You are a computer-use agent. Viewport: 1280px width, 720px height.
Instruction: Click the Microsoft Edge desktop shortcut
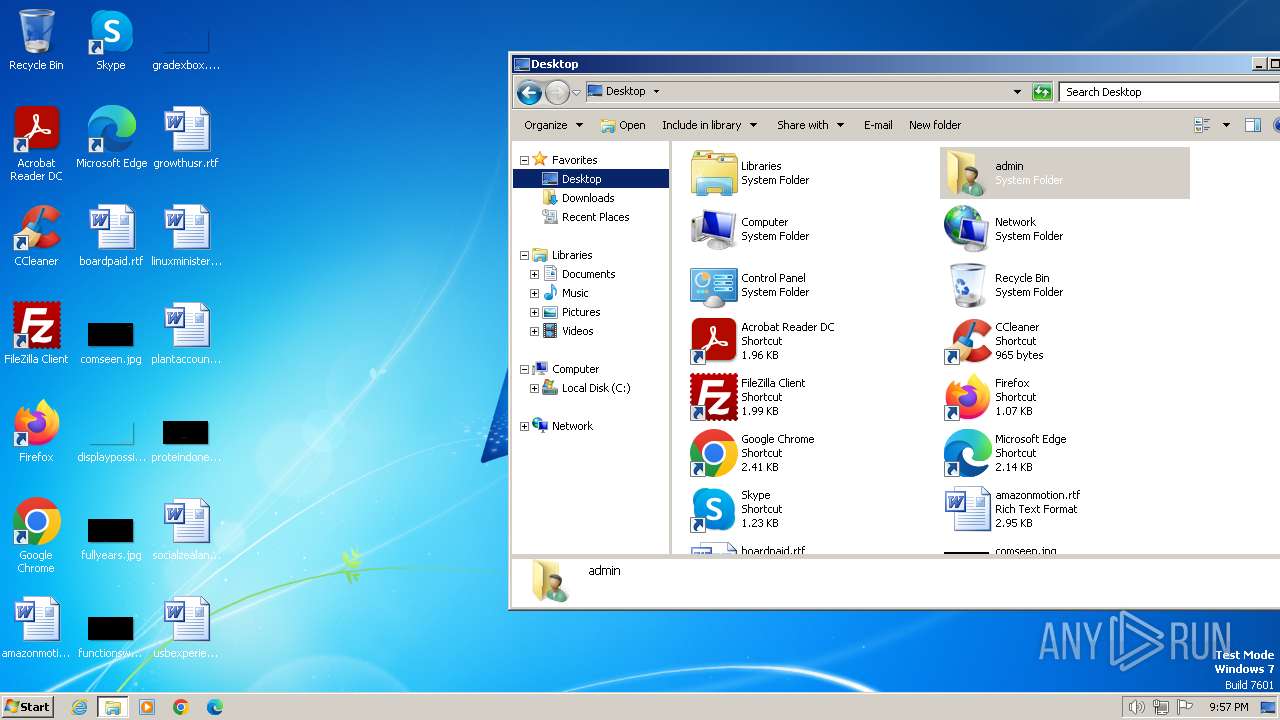pyautogui.click(x=111, y=138)
